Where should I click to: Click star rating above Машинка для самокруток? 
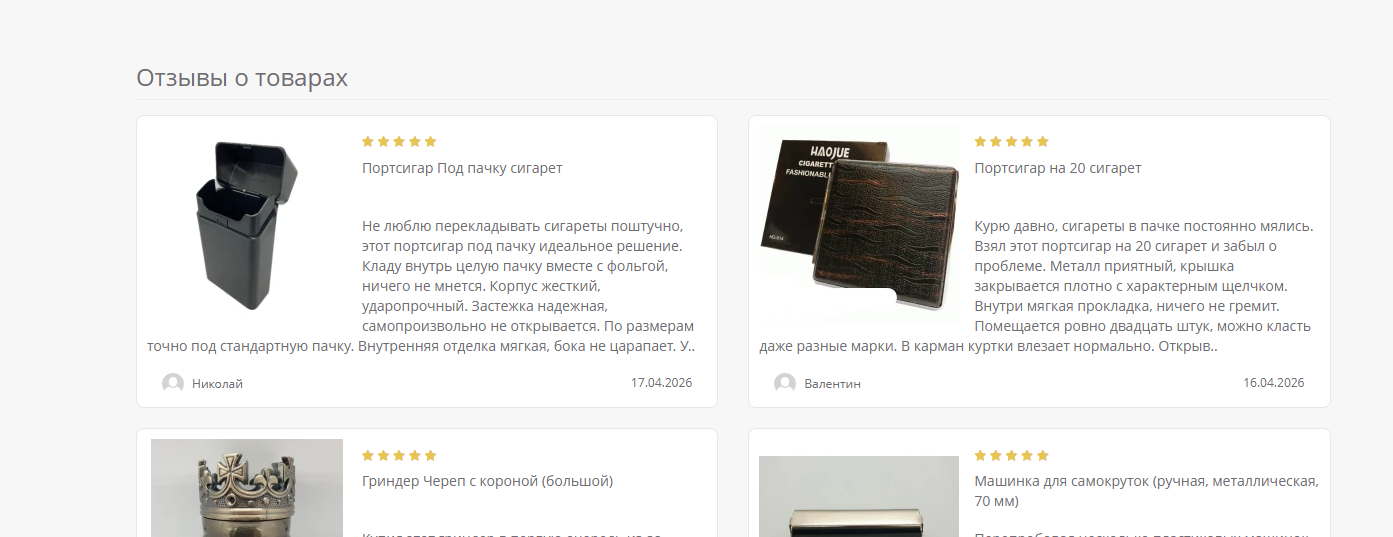1011,455
